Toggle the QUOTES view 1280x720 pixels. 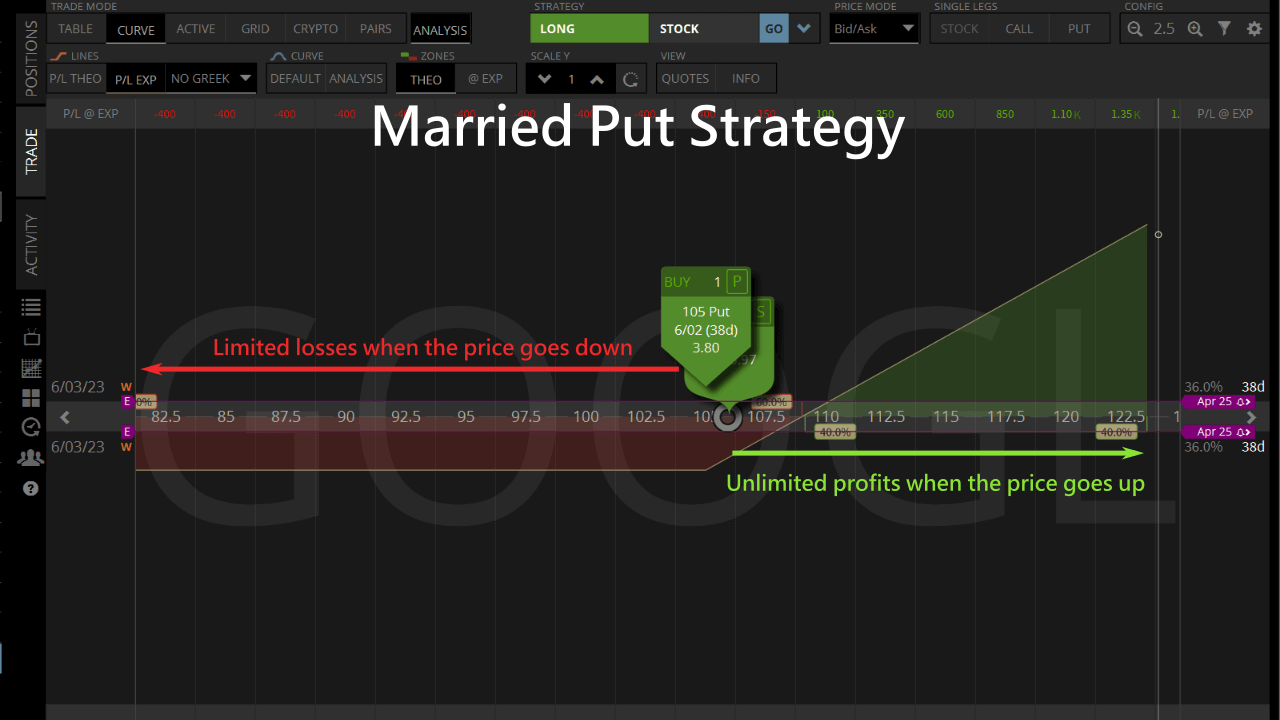[686, 78]
